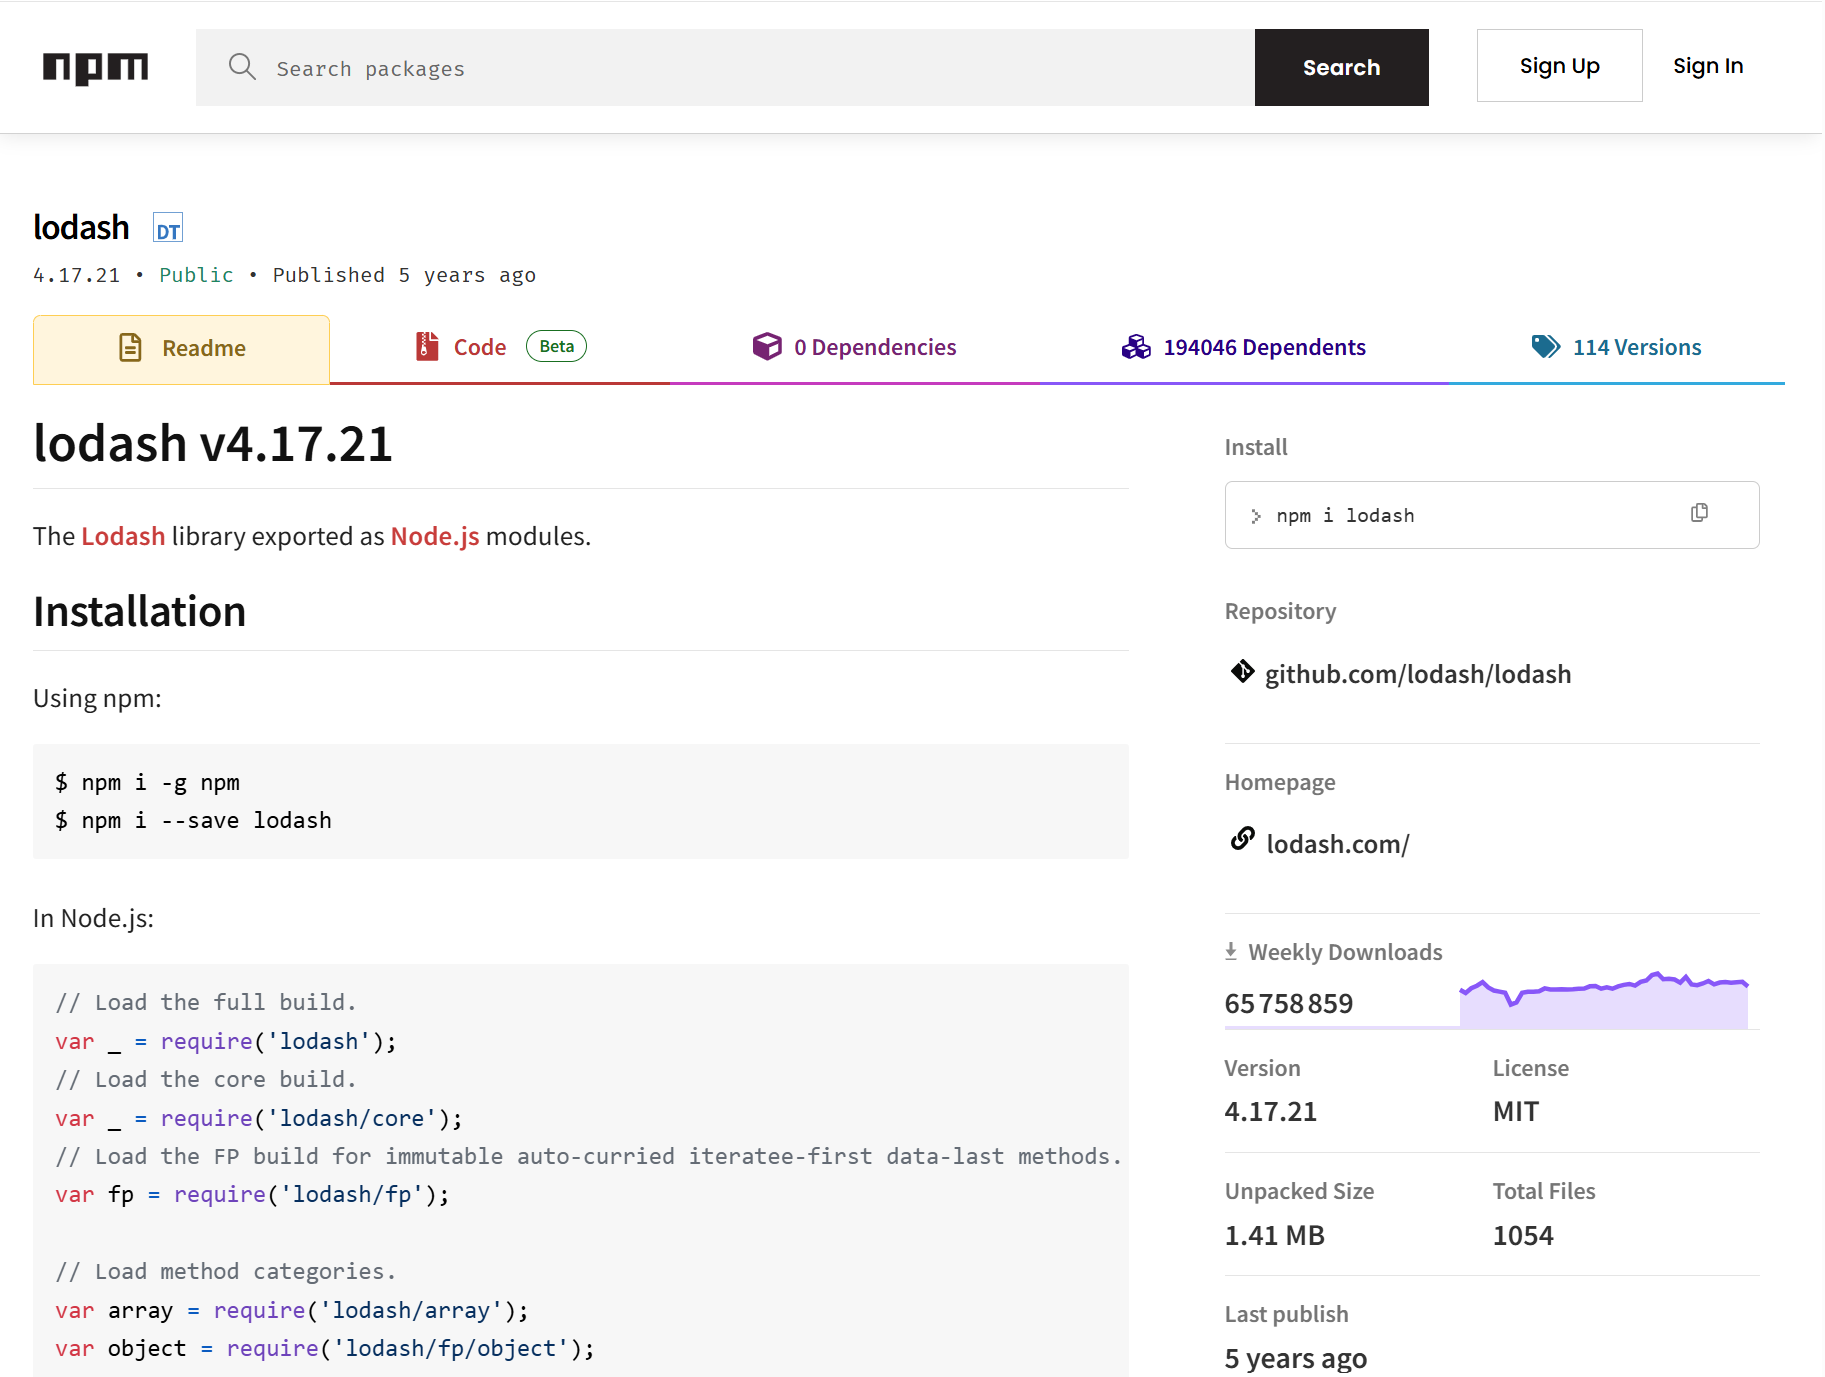Image resolution: width=1825 pixels, height=1377 pixels.
Task: Copy the npm install command
Action: pyautogui.click(x=1699, y=512)
